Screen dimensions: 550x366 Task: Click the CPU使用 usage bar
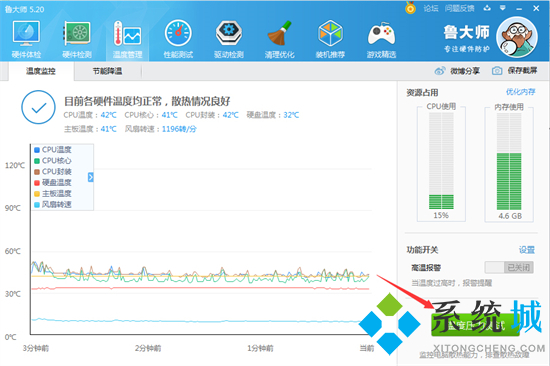click(x=441, y=161)
